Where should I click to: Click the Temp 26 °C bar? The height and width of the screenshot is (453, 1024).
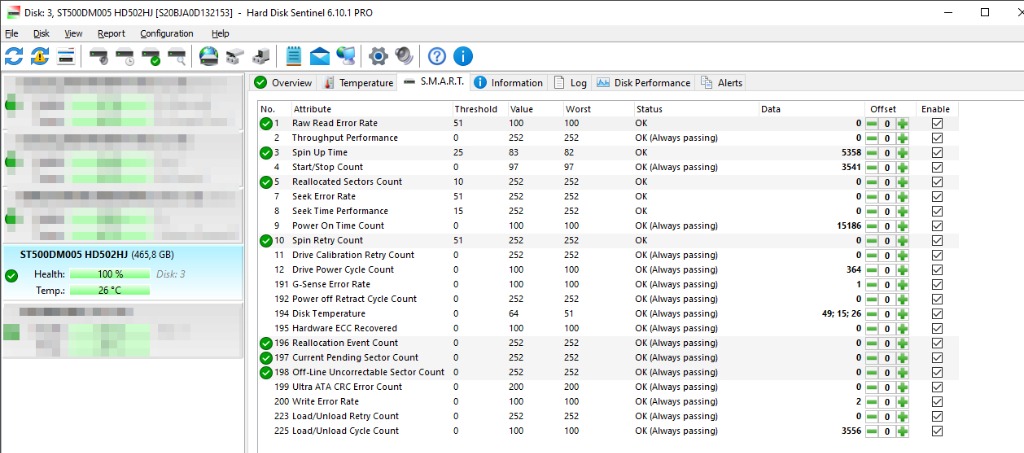(110, 290)
